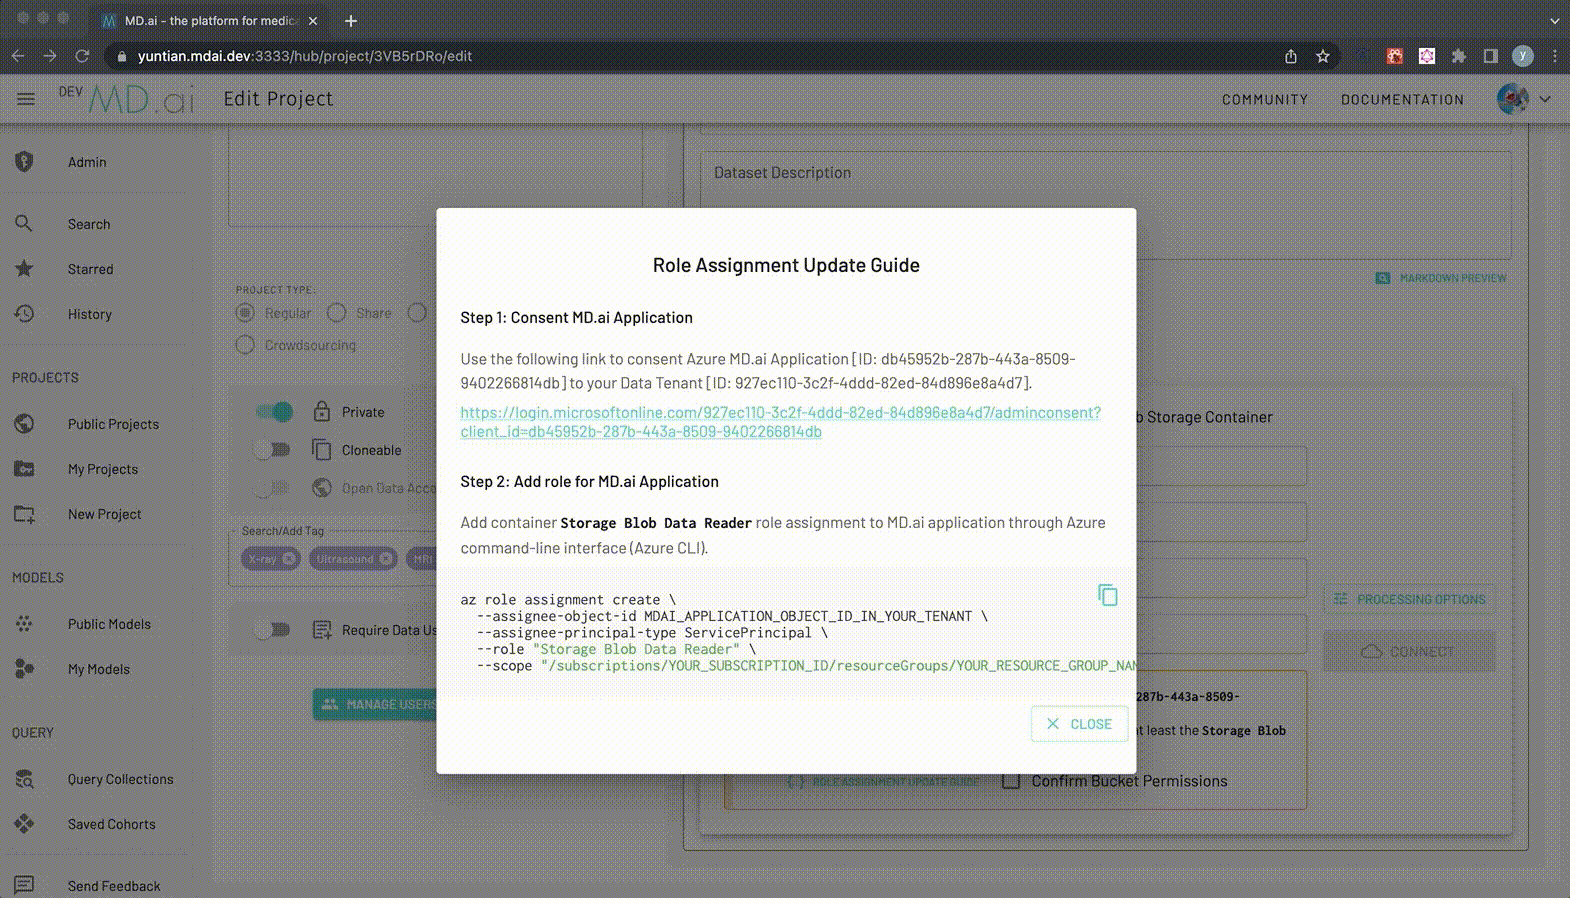
Task: Select the Regular project type
Action: coord(245,313)
